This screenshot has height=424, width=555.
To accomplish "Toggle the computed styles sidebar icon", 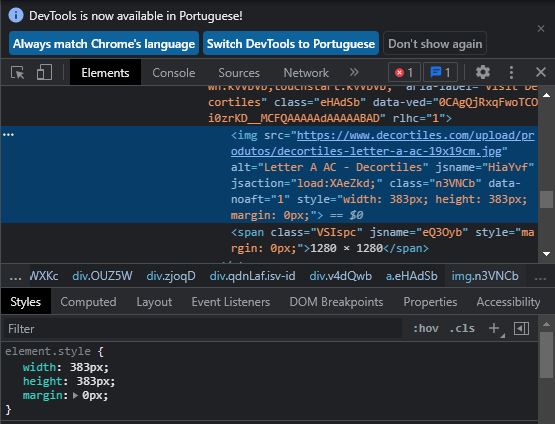I will [x=521, y=328].
